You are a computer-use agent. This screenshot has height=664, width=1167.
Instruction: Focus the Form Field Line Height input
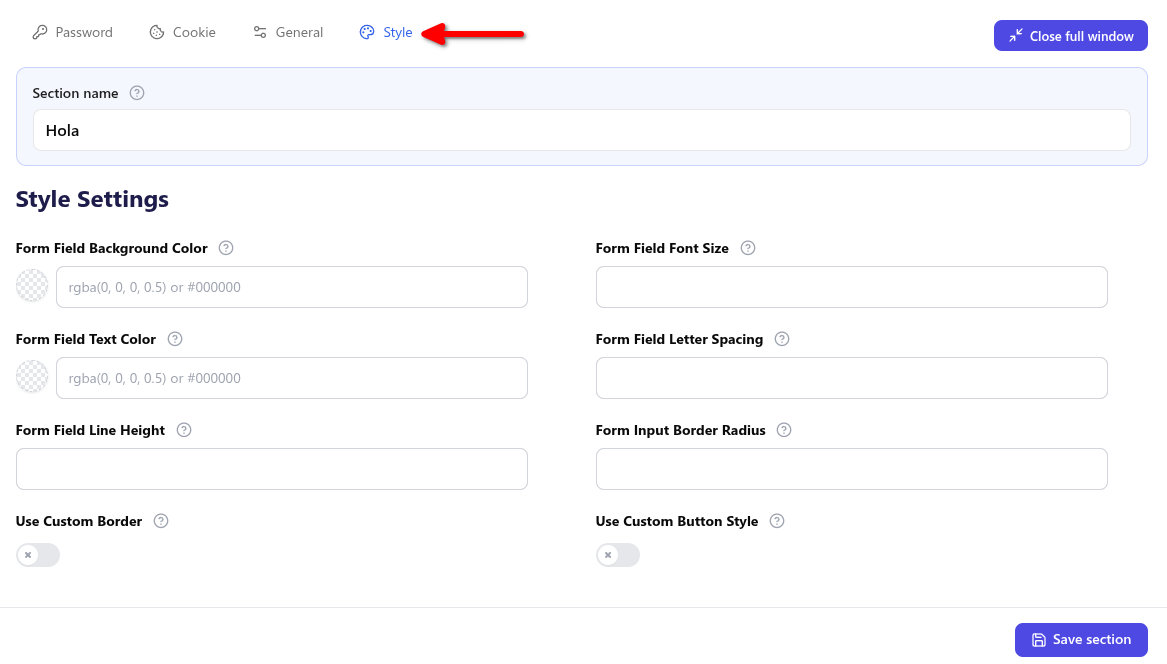272,469
